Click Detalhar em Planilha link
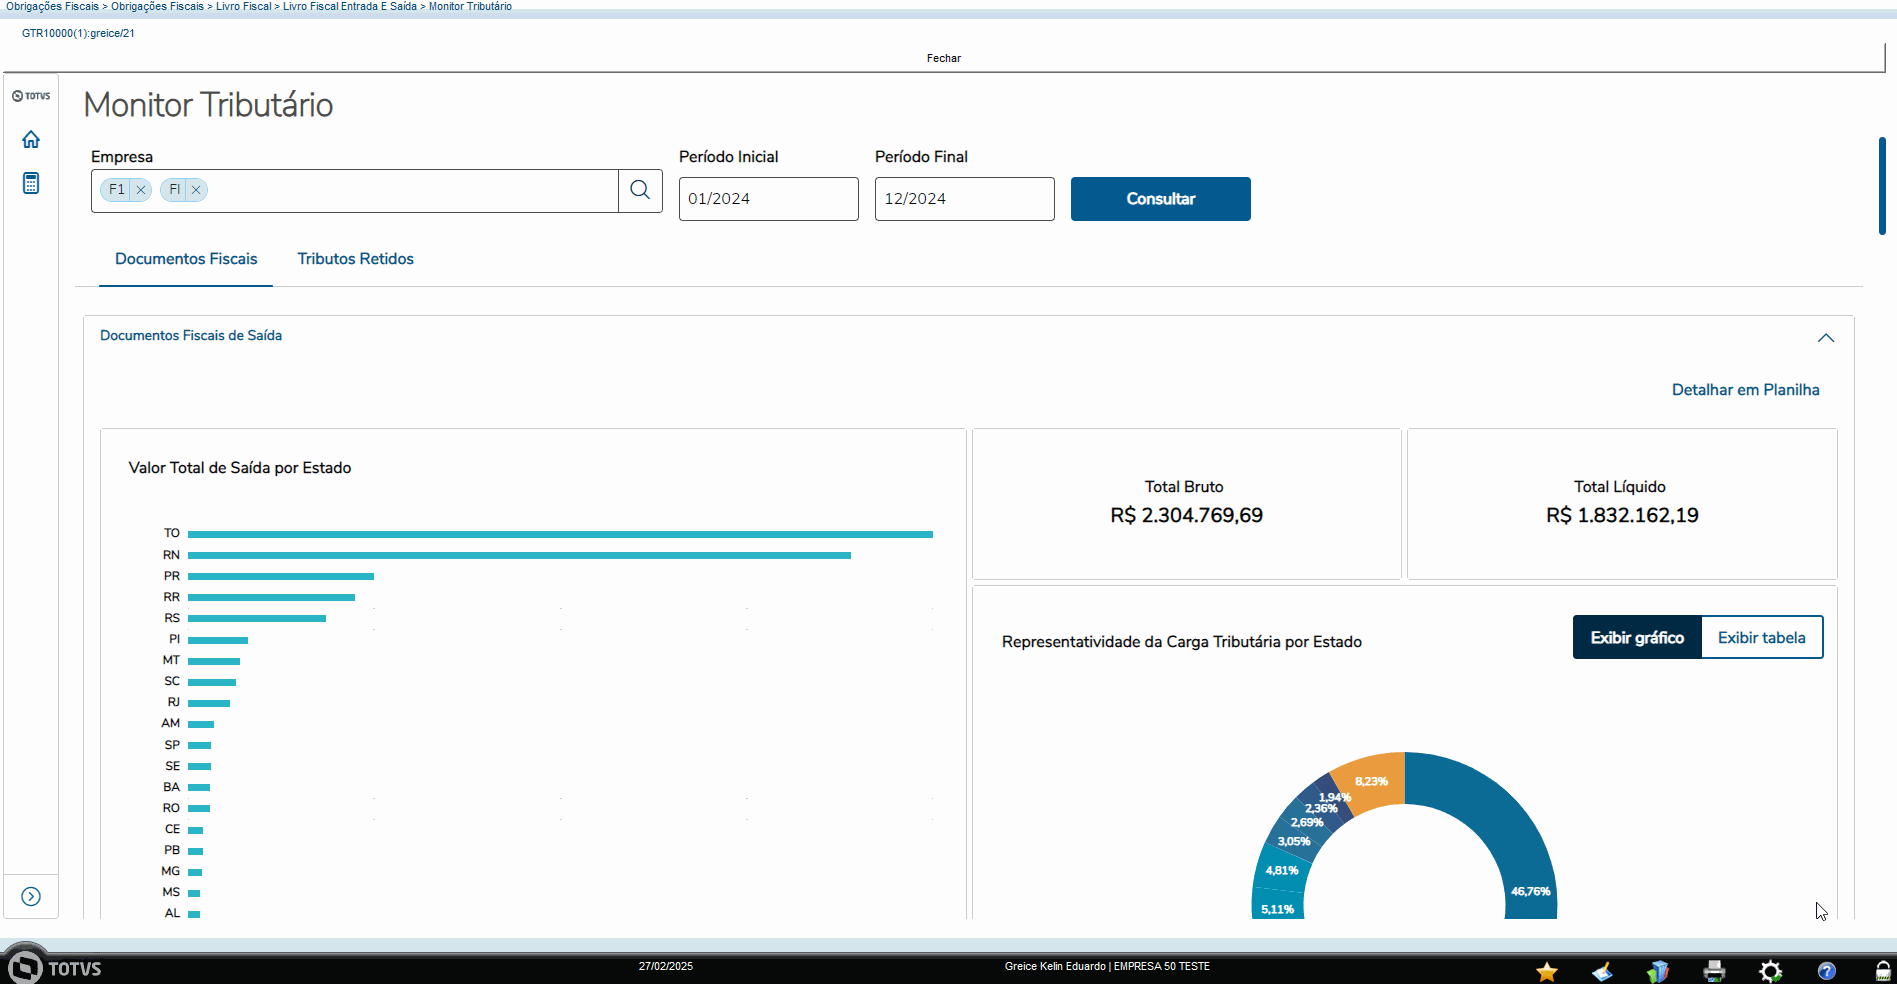This screenshot has height=984, width=1897. [x=1745, y=390]
